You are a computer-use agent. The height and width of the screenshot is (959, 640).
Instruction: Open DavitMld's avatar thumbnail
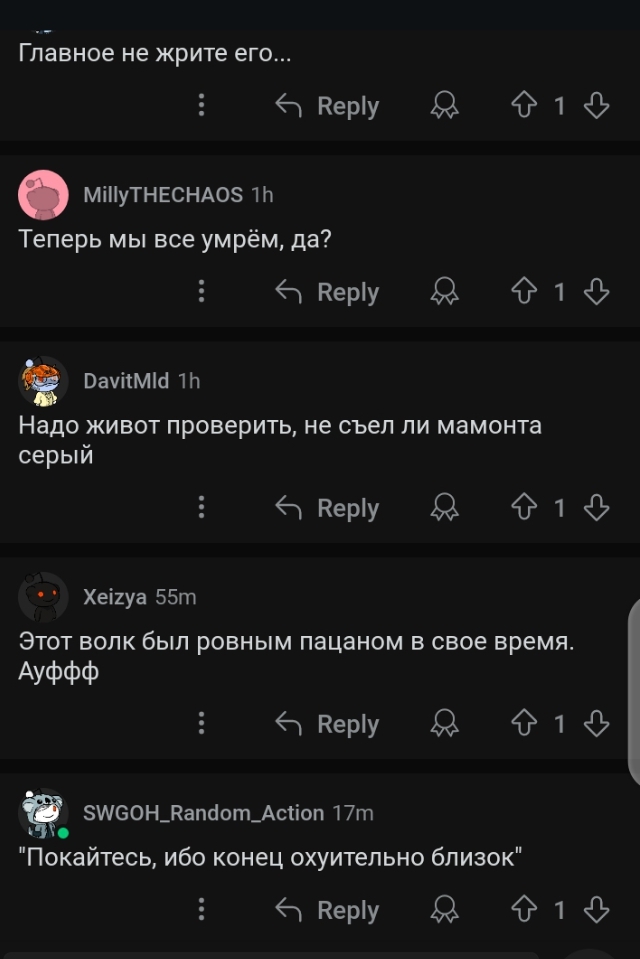43,381
